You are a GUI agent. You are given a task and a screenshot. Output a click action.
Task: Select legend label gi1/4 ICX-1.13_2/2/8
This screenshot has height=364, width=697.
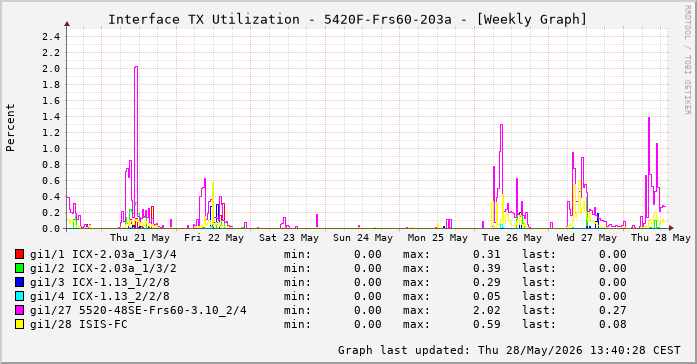[100, 296]
